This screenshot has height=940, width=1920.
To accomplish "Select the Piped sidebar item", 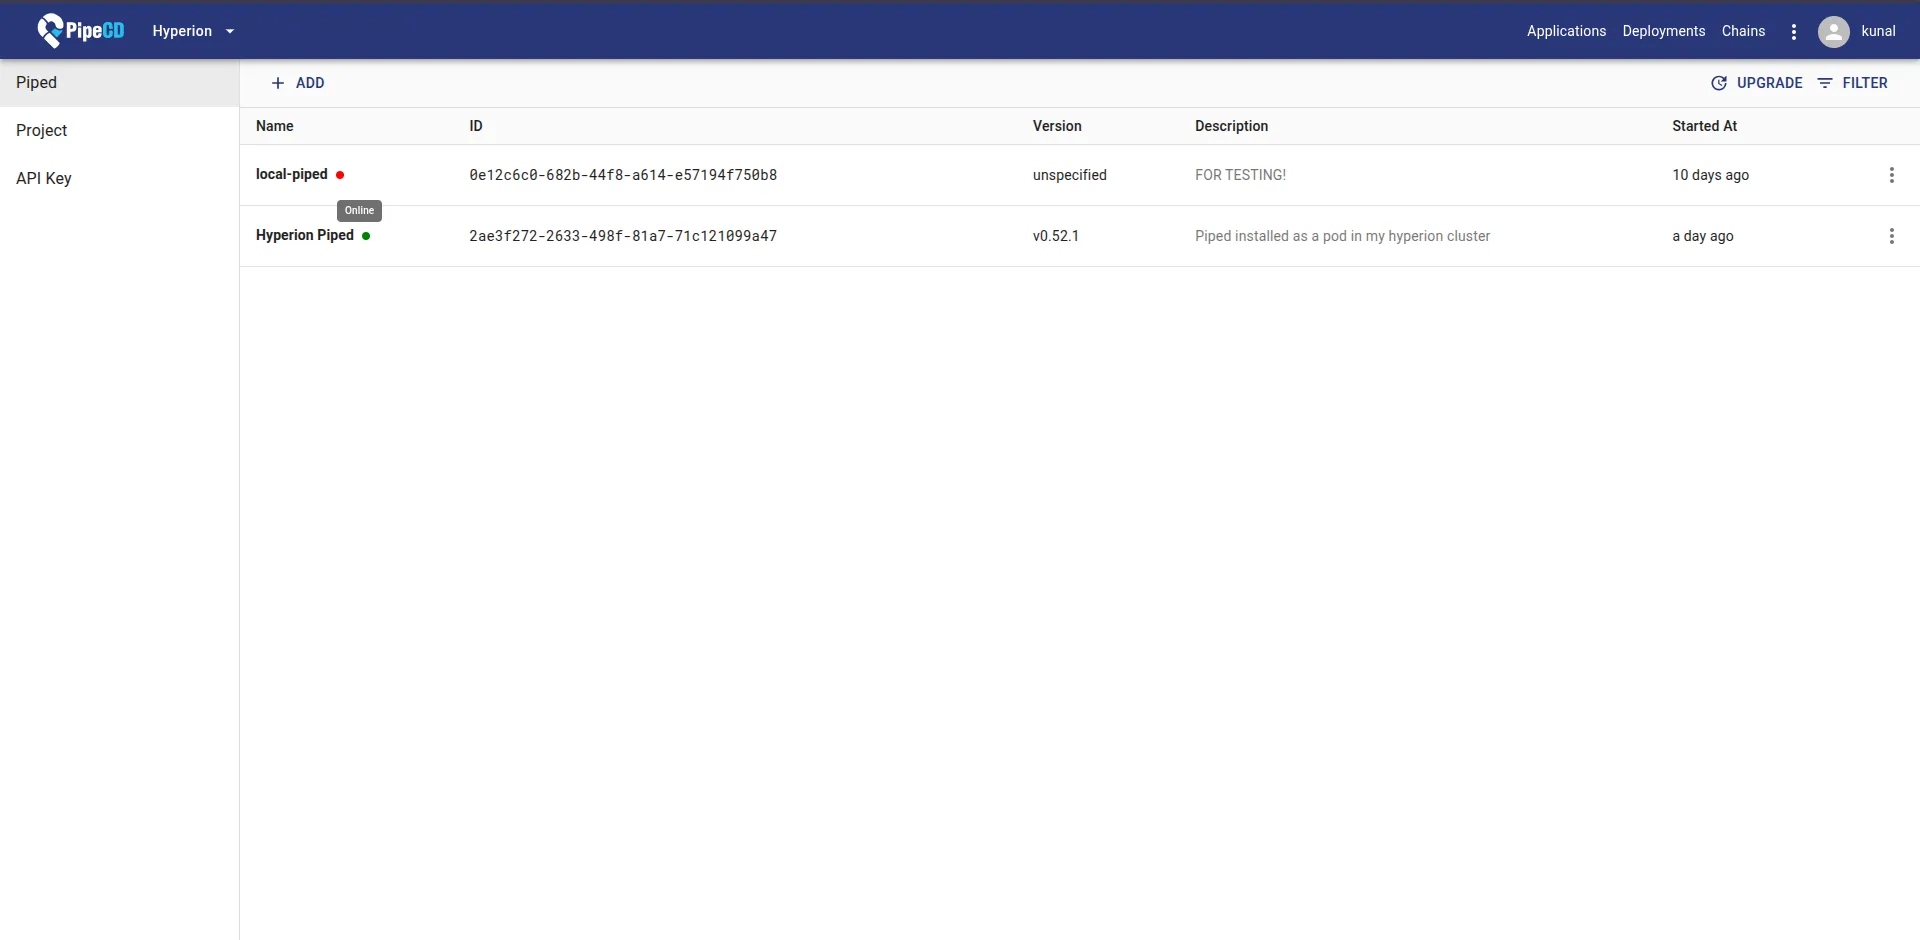I will 119,82.
